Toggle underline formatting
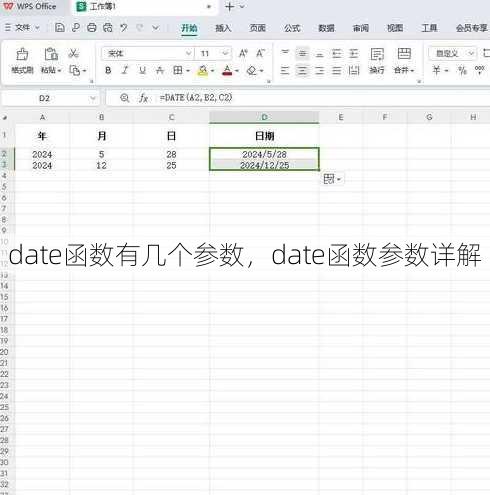 pos(142,70)
